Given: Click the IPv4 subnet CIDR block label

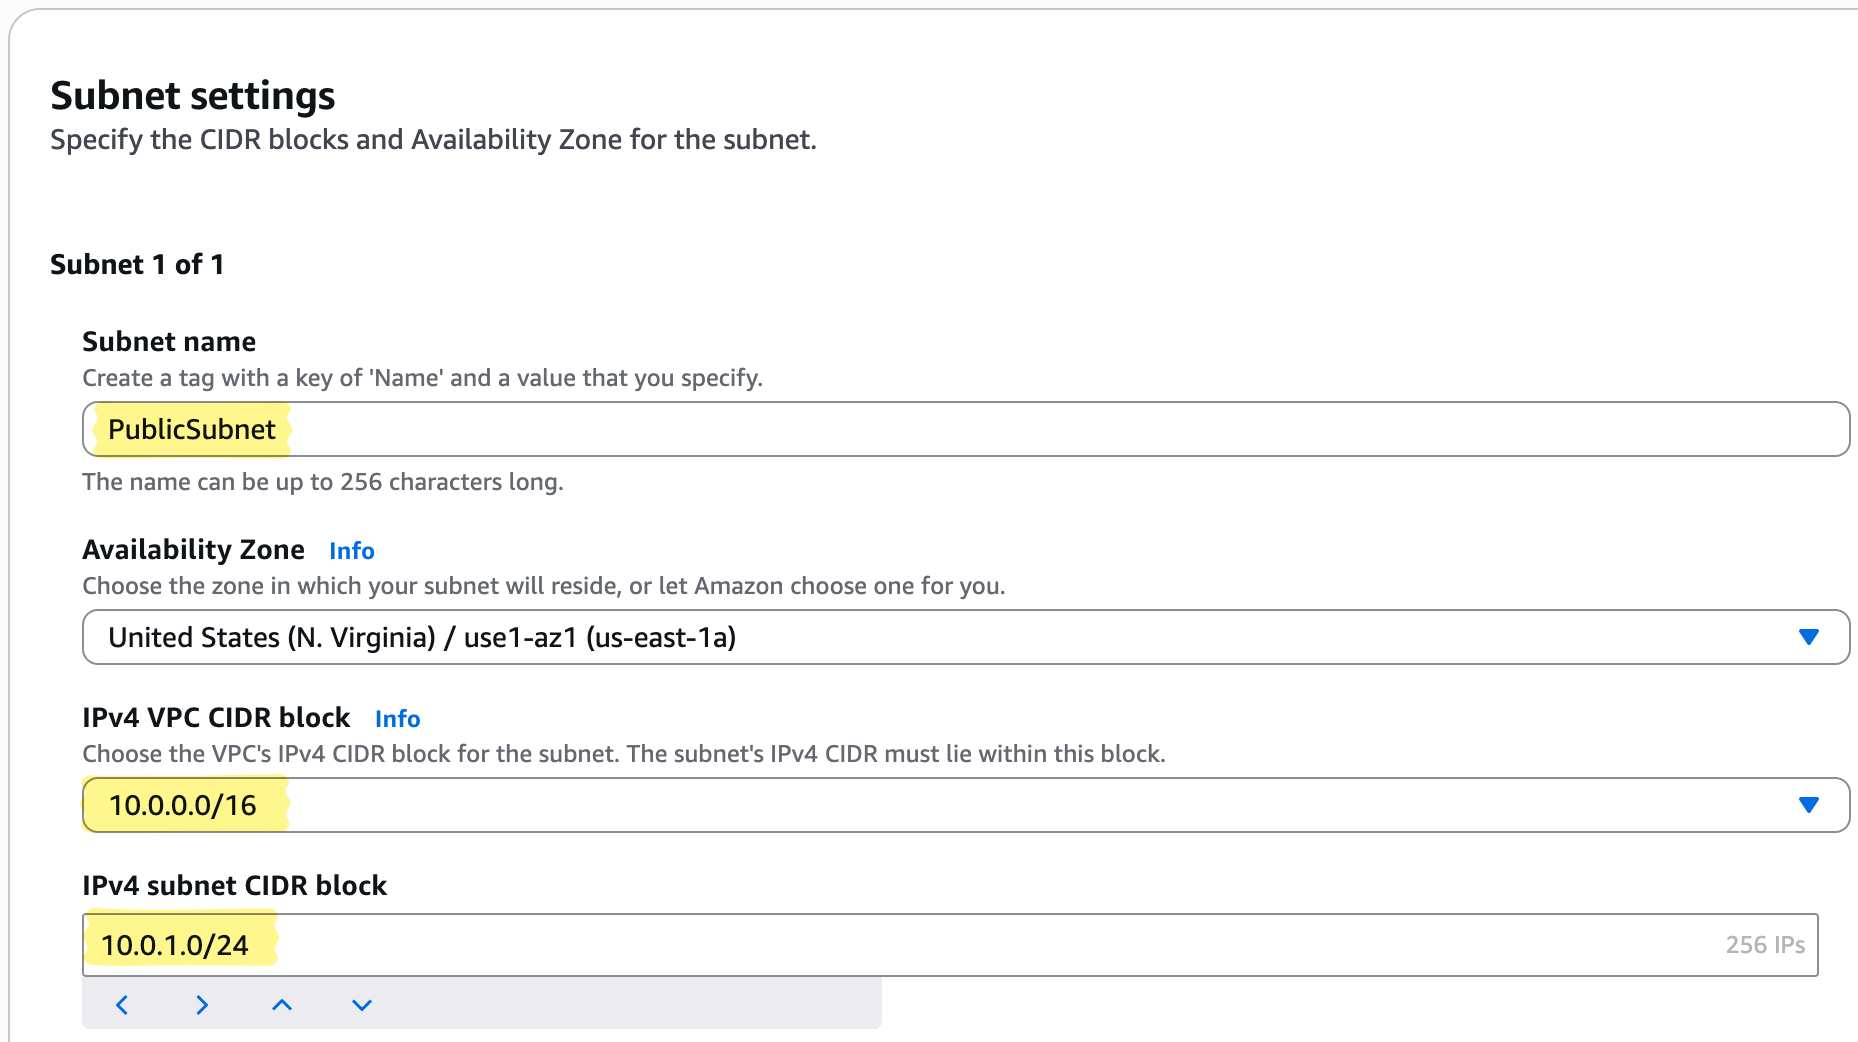Looking at the screenshot, I should [234, 886].
